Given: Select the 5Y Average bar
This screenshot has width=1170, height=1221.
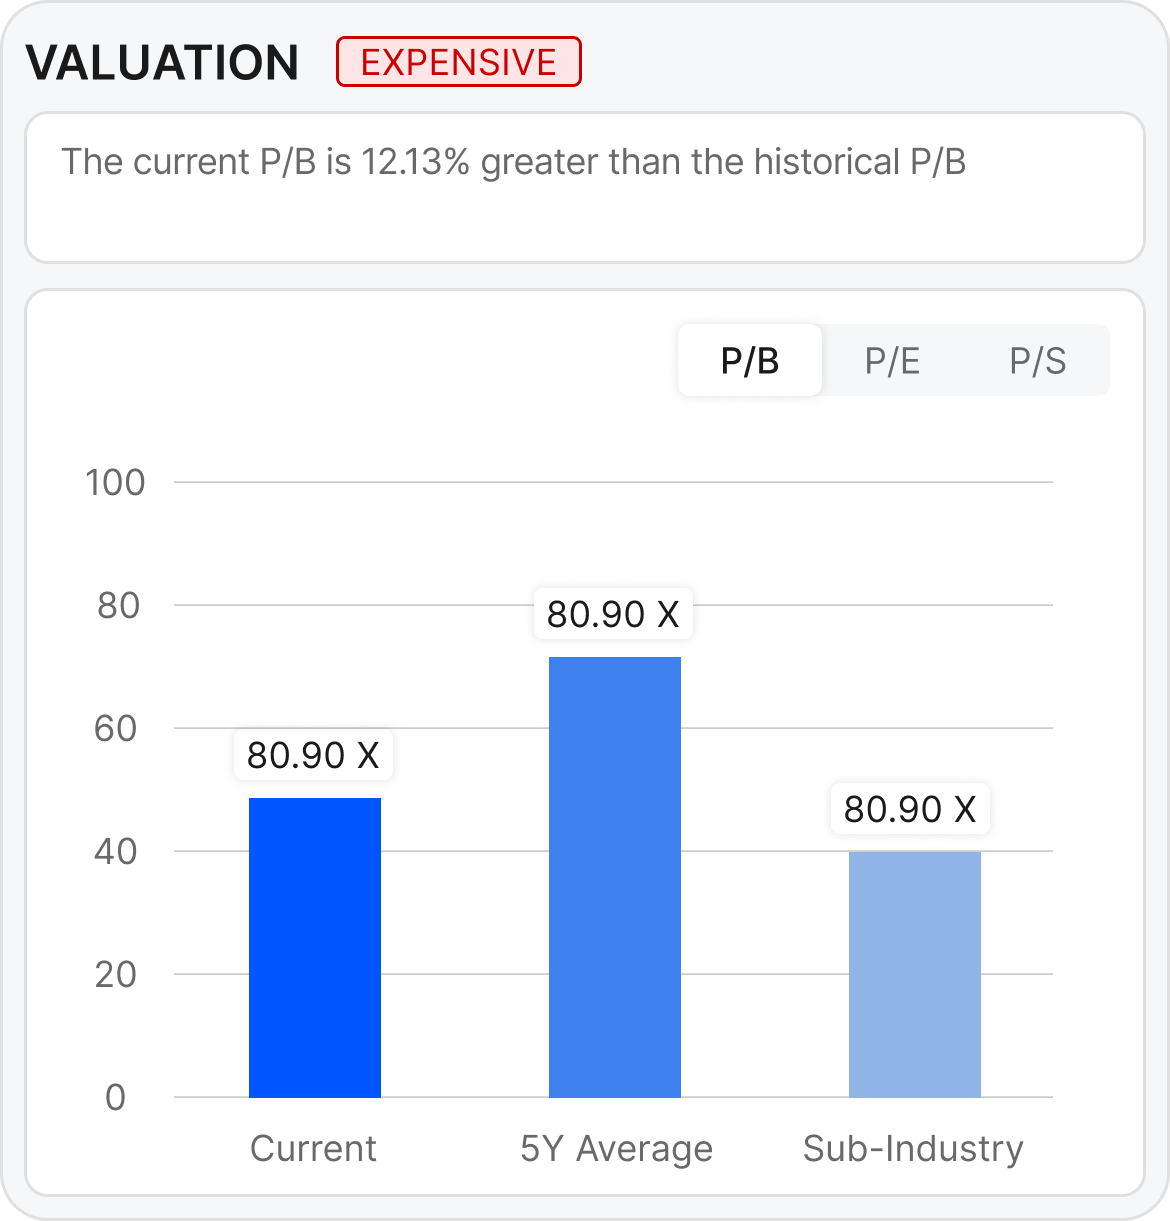Looking at the screenshot, I should pyautogui.click(x=613, y=875).
